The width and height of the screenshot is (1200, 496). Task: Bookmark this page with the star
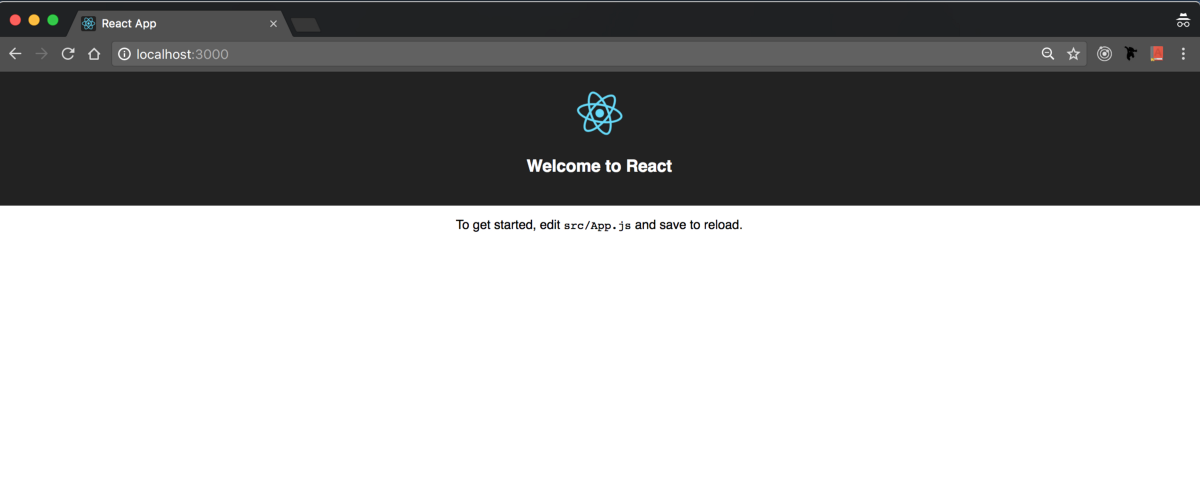coord(1073,54)
